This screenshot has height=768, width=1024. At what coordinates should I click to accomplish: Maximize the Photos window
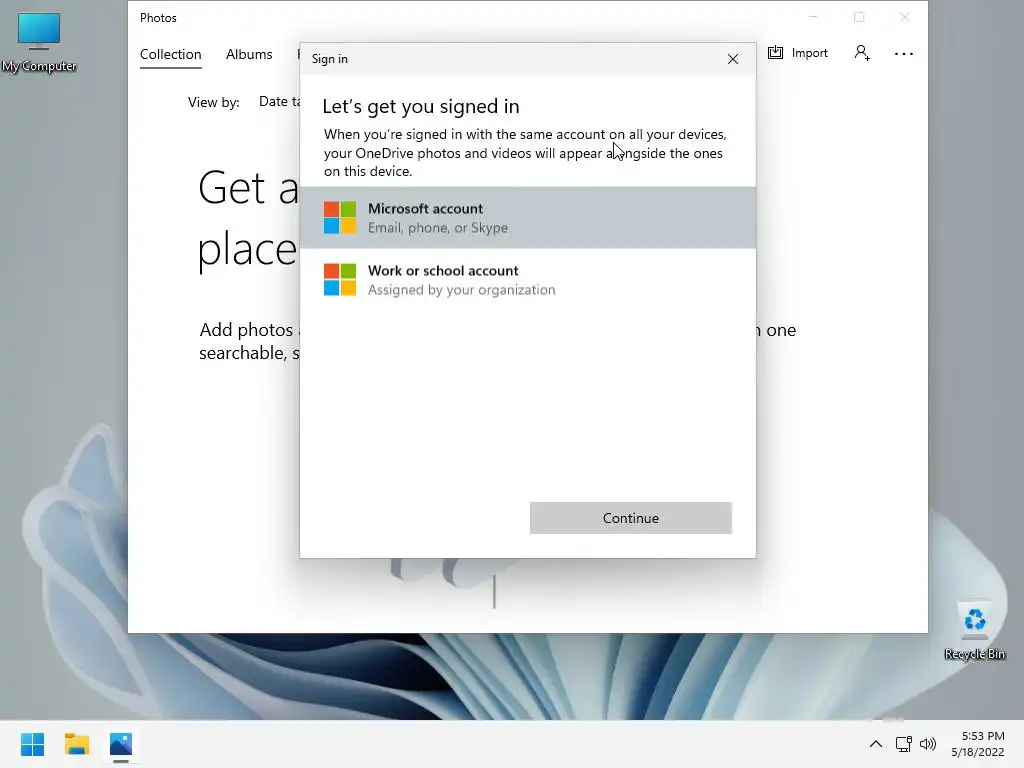[859, 17]
